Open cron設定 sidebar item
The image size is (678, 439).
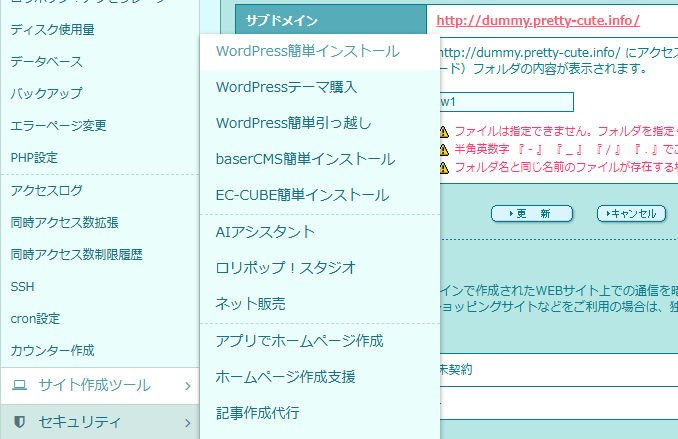point(35,318)
